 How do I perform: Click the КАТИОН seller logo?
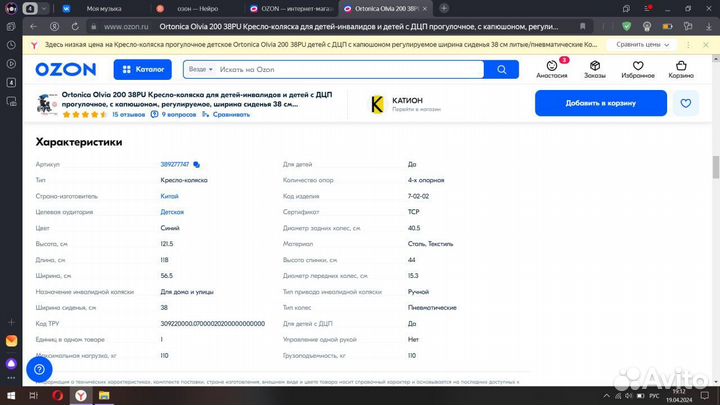click(x=377, y=104)
